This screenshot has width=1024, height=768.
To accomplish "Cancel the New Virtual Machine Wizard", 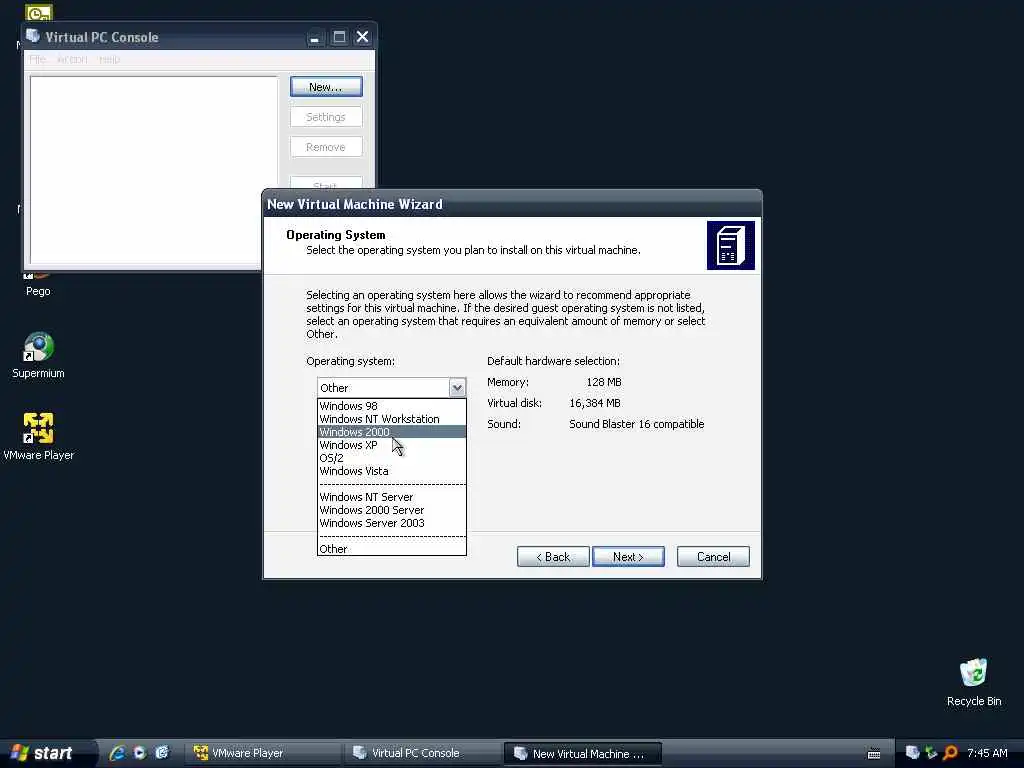I will click(713, 556).
